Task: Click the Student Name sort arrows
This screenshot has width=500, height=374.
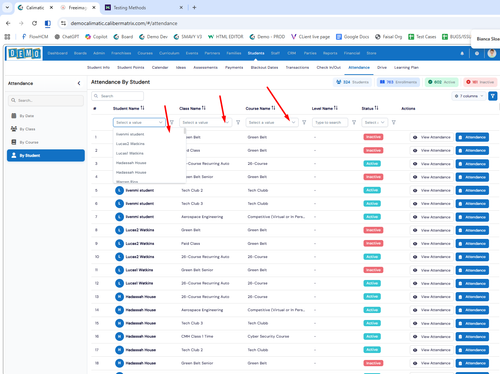Action: click(143, 108)
